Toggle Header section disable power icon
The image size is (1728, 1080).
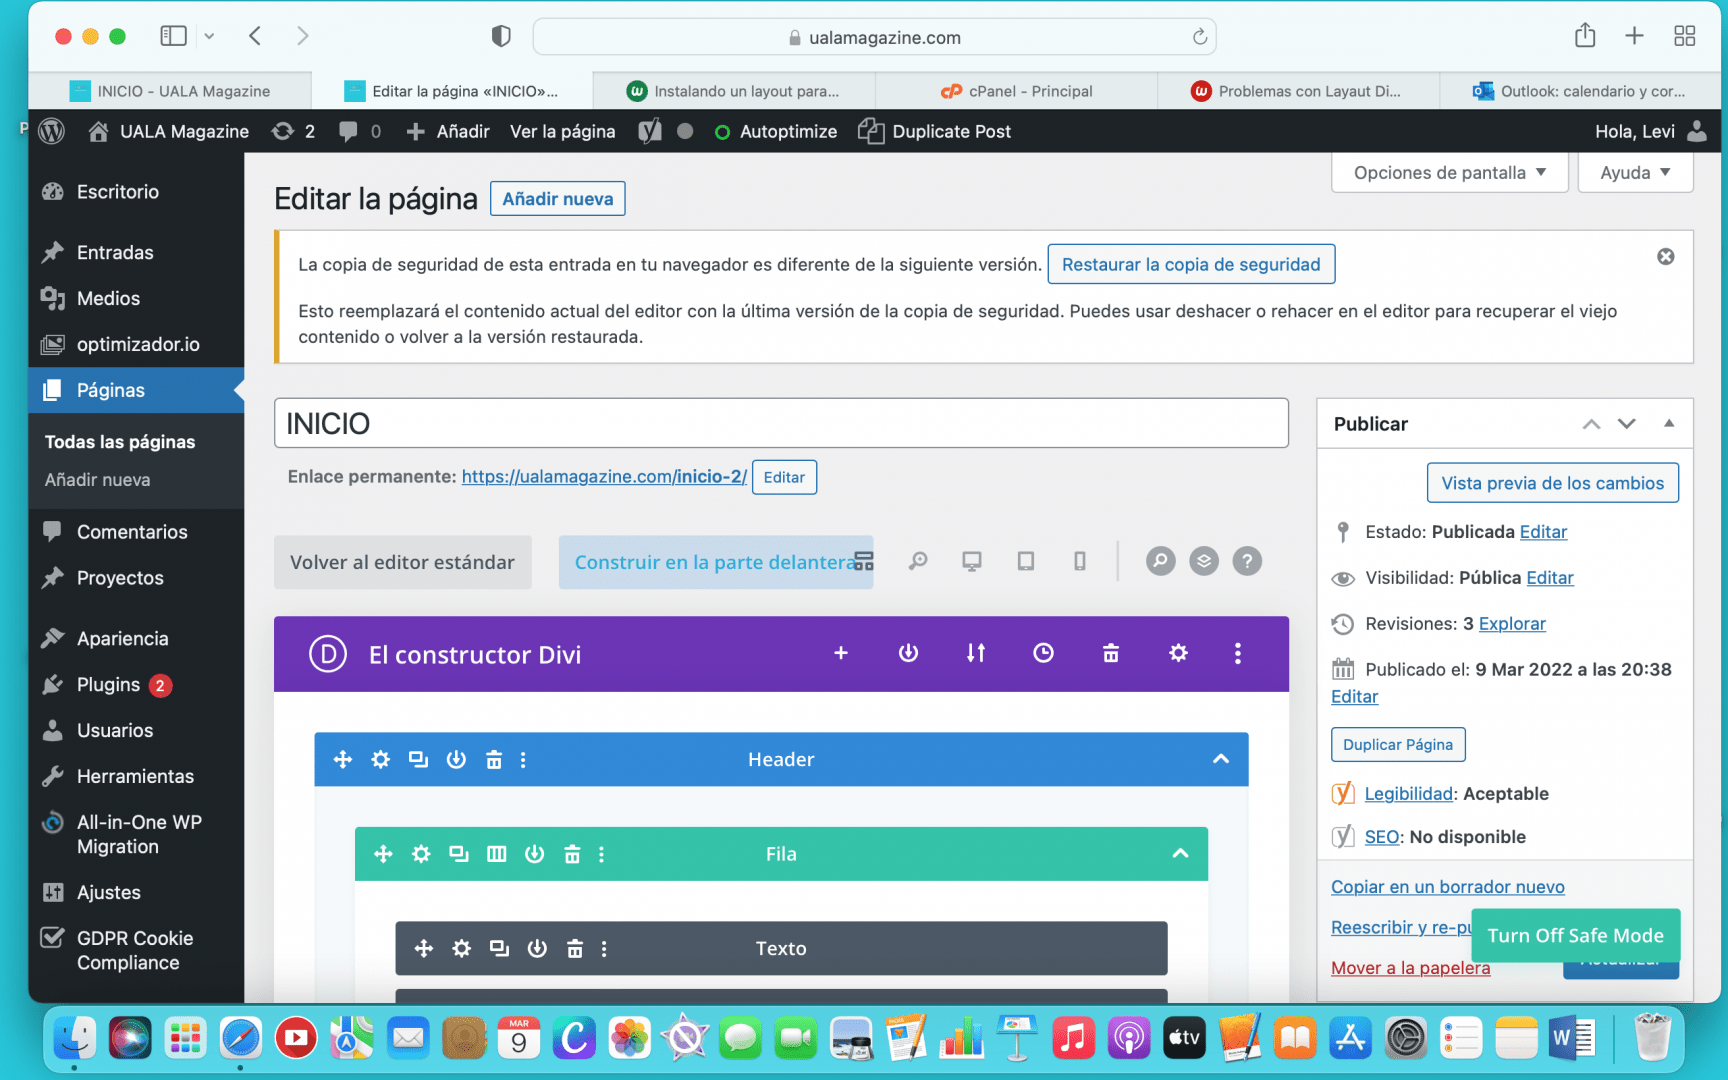(456, 759)
